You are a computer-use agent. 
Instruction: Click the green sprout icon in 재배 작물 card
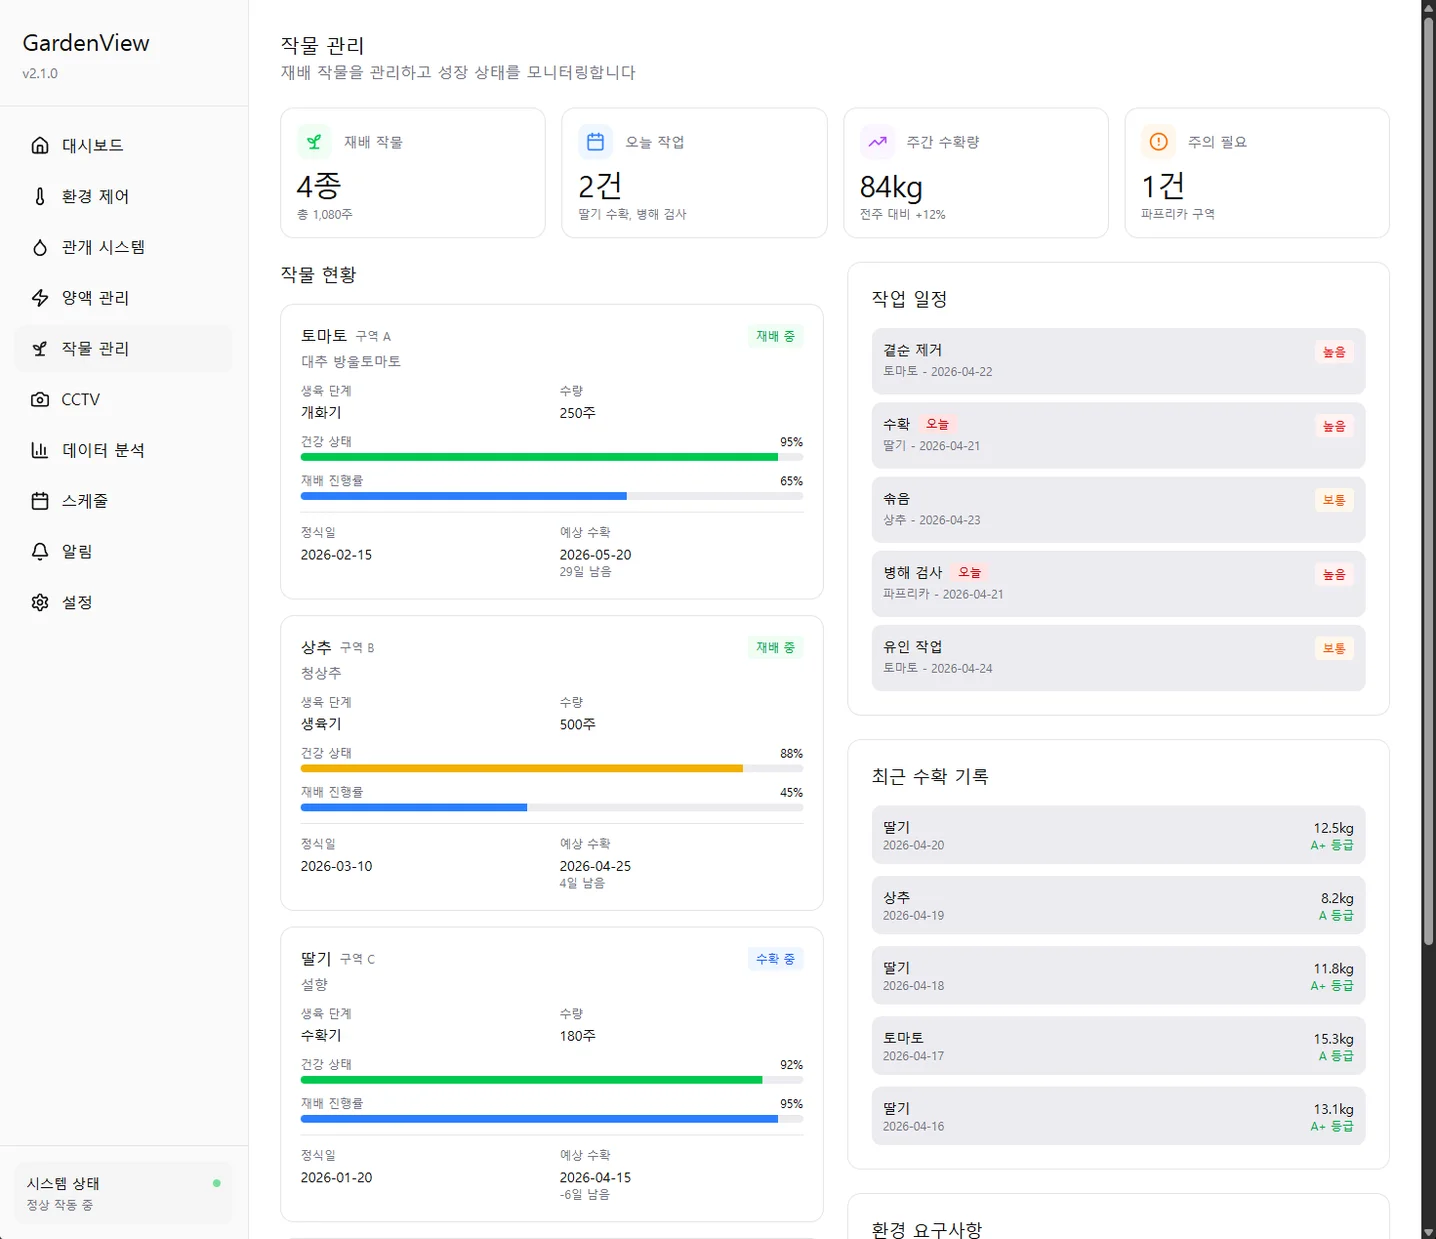click(314, 142)
